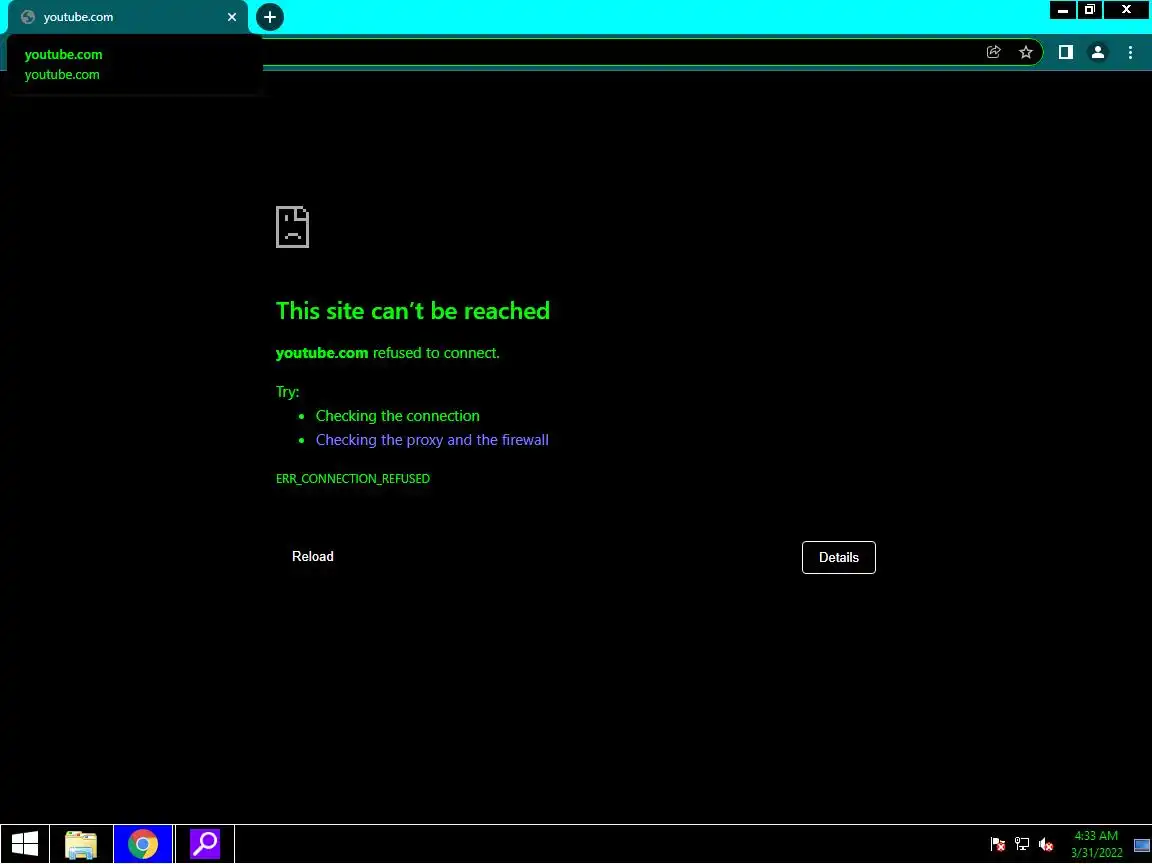Click the sad page error icon
Viewport: 1152px width, 864px height.
[292, 227]
